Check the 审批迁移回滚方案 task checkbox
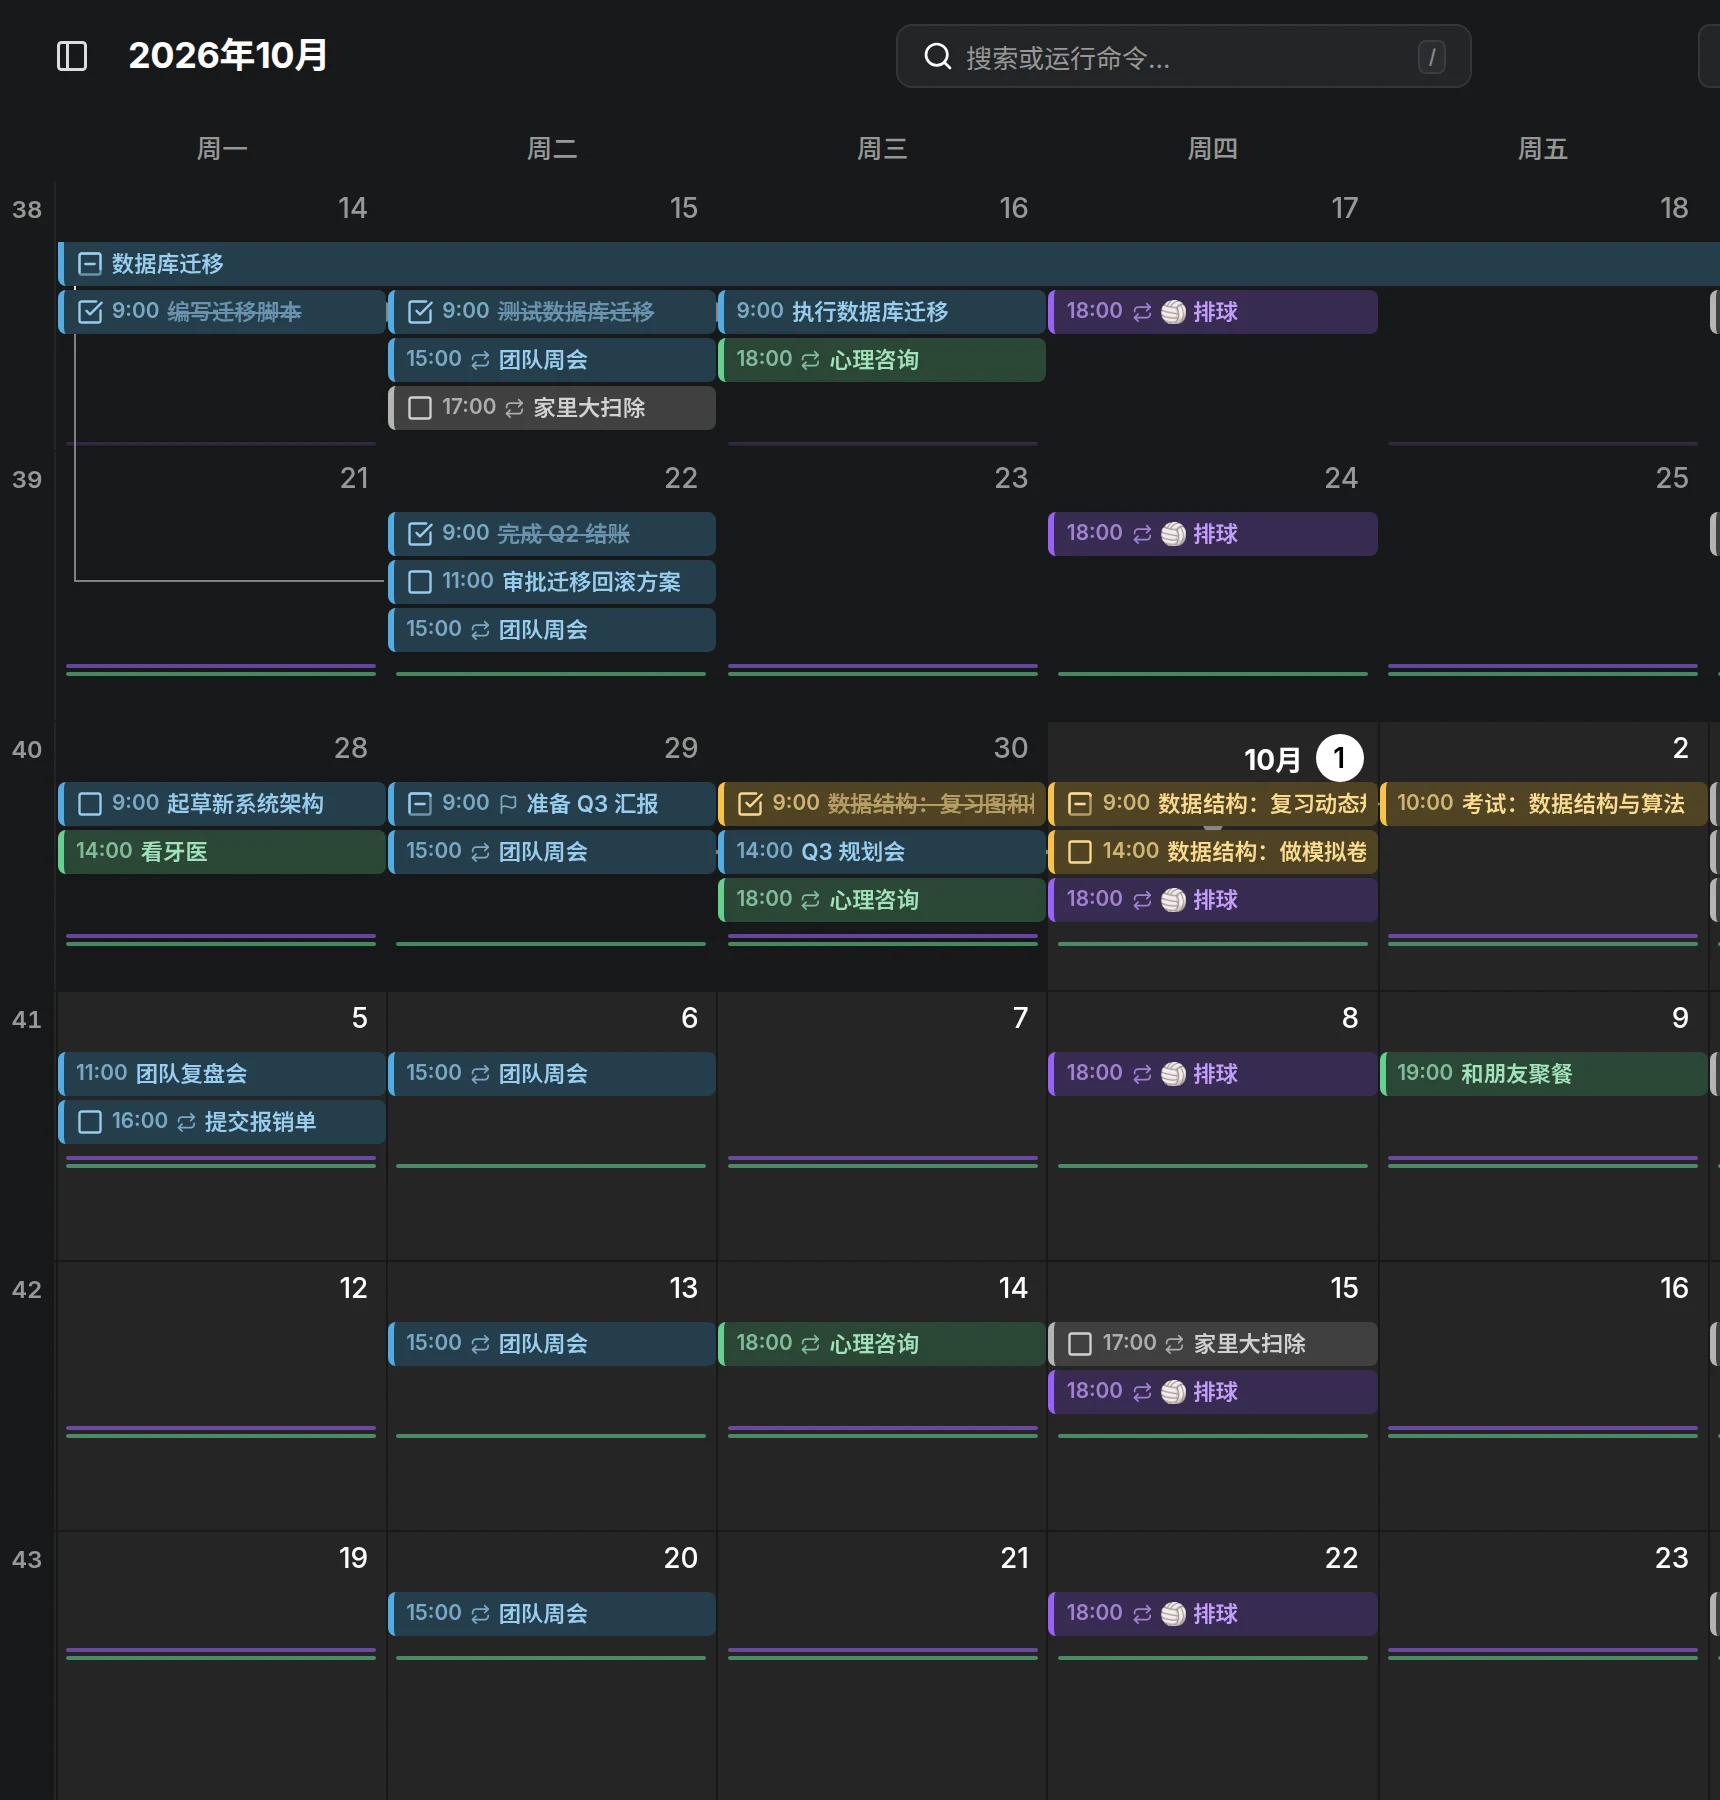 coord(420,582)
